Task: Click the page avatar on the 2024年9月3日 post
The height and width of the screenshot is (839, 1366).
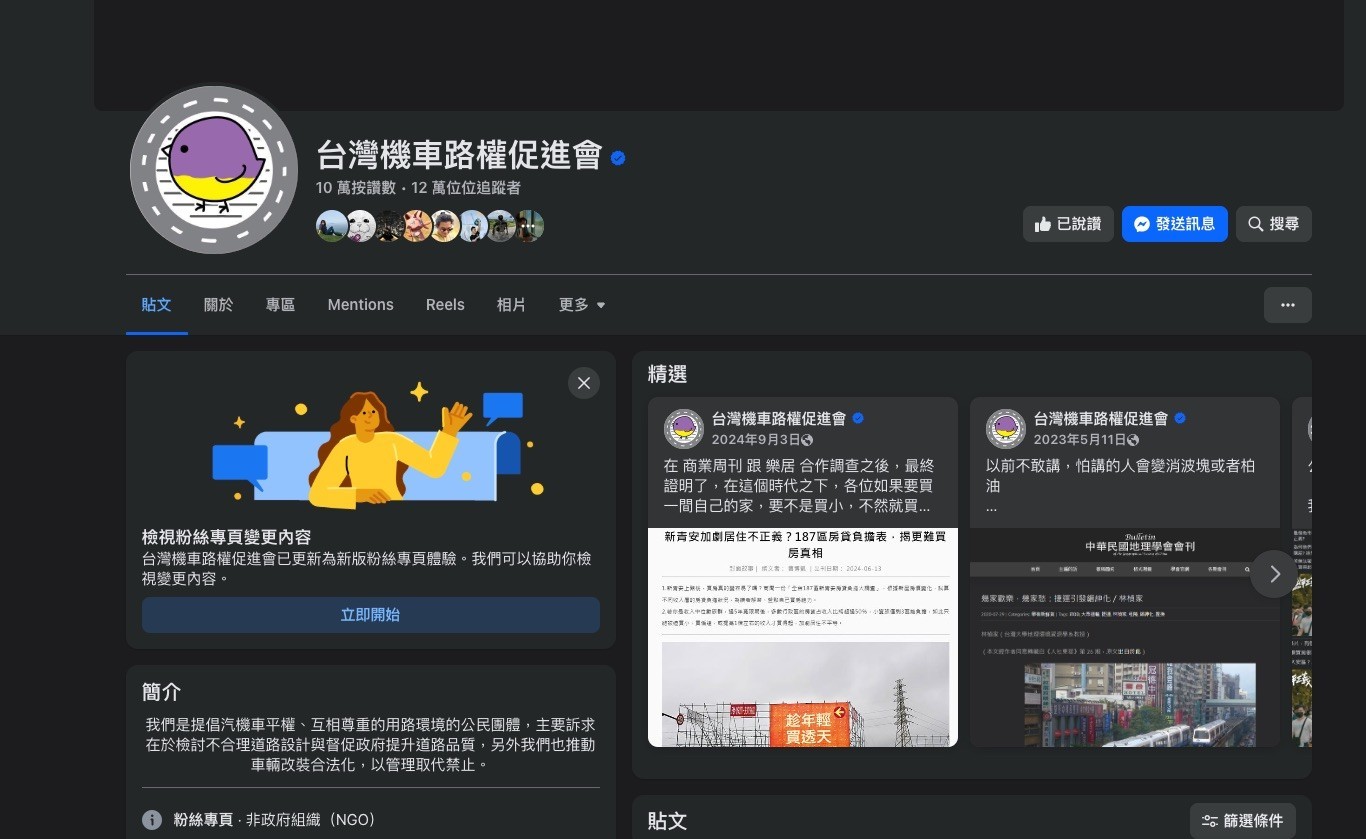Action: [684, 428]
